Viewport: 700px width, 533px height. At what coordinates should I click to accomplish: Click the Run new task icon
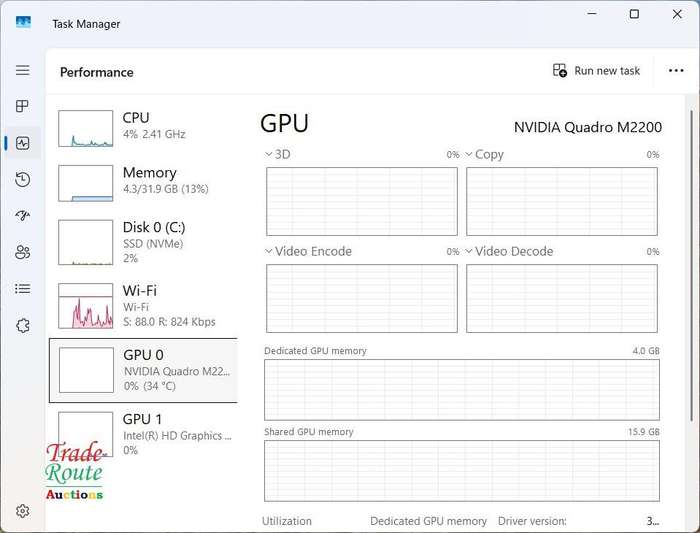[x=560, y=71]
